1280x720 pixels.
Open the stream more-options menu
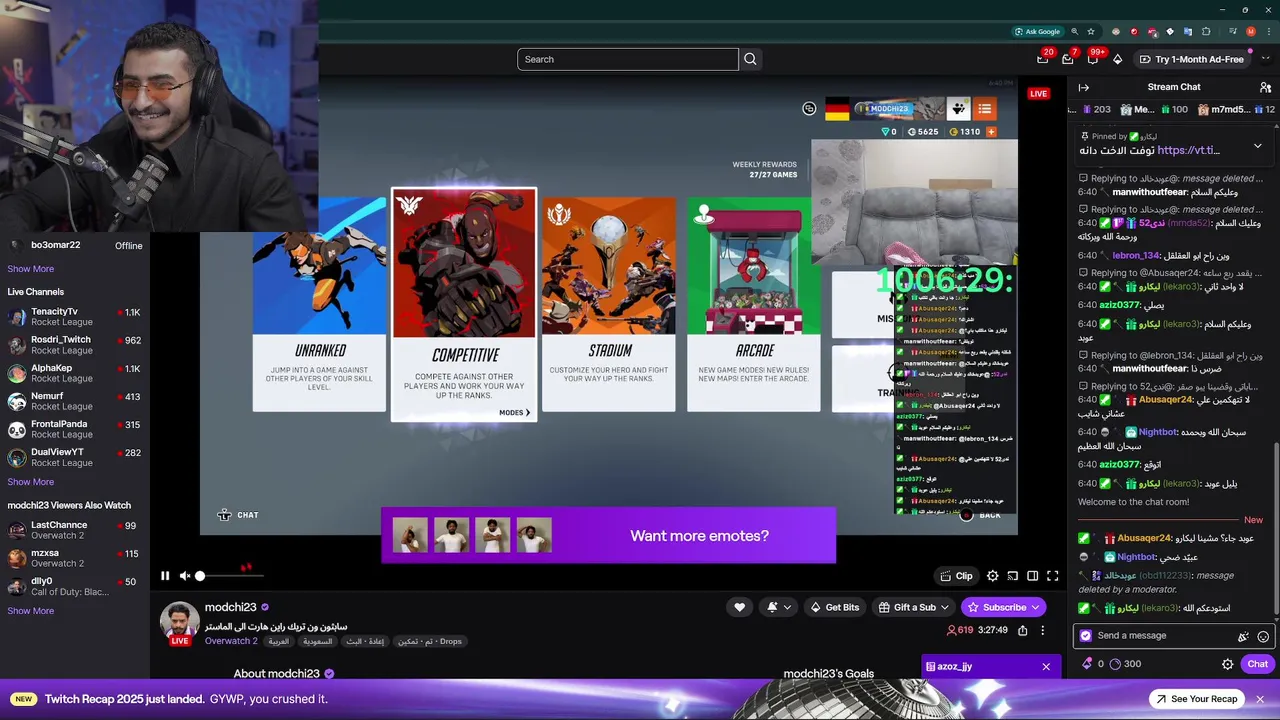1042,631
